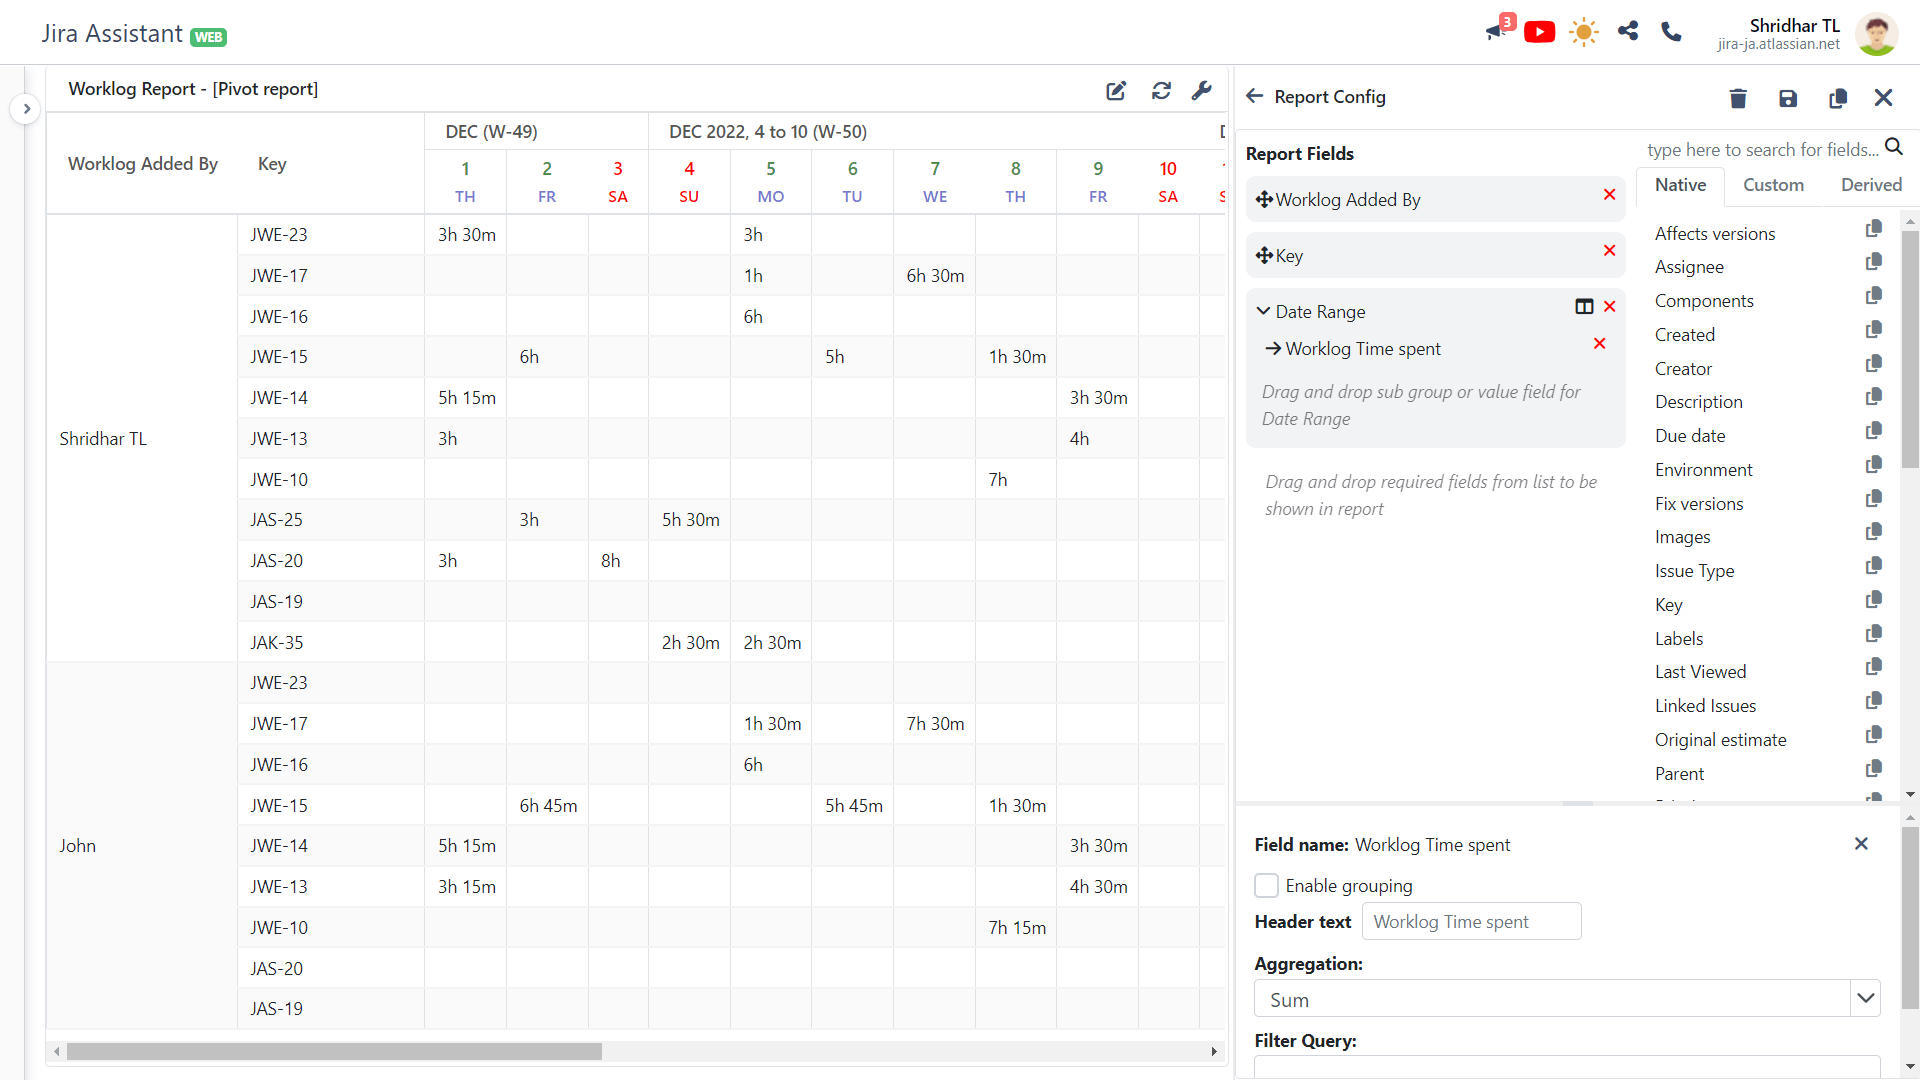Image resolution: width=1920 pixels, height=1080 pixels.
Task: Toggle Date Range column layout icon
Action: [1584, 307]
